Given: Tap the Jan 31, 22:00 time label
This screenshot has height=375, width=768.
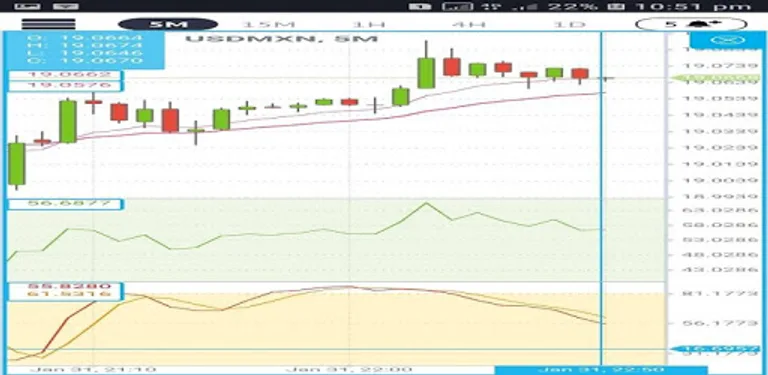Looking at the screenshot, I should pyautogui.click(x=349, y=370).
